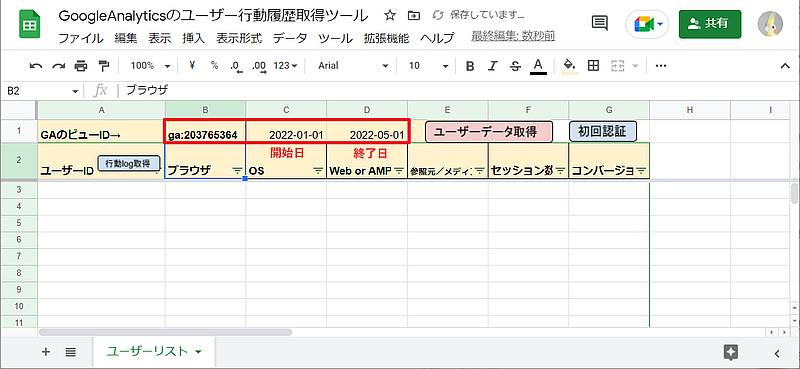Open the 123 number formats dropdown
The height and width of the screenshot is (369, 800).
tap(285, 66)
